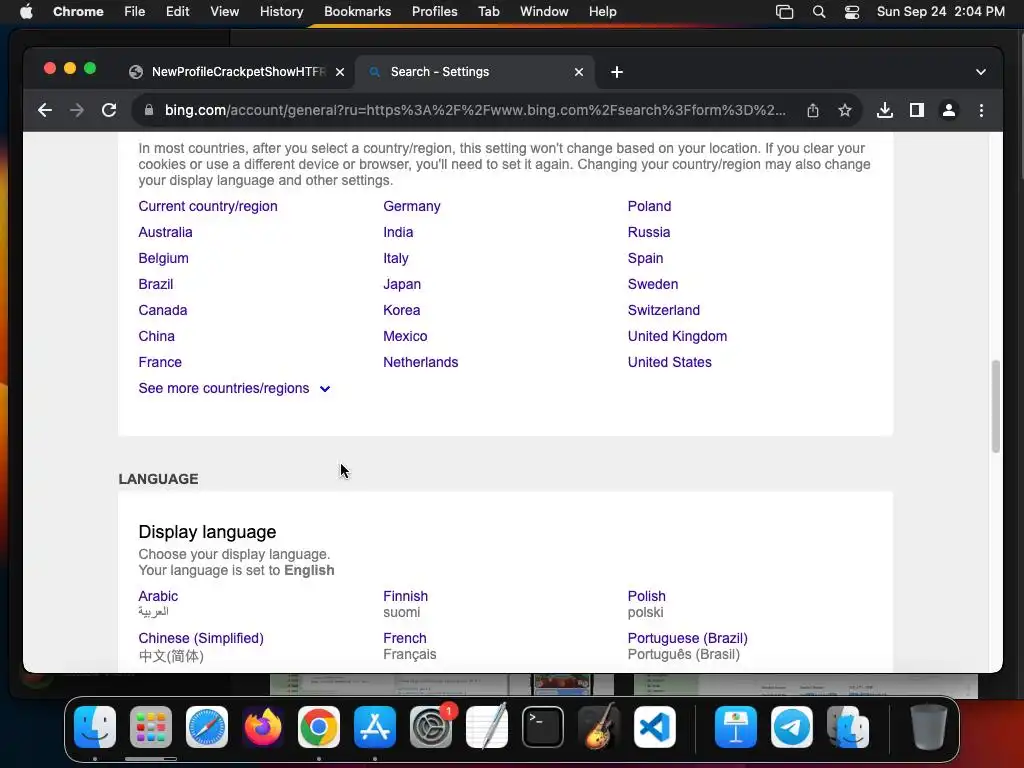Viewport: 1024px width, 768px height.
Task: Set display language to Polish
Action: tap(647, 596)
